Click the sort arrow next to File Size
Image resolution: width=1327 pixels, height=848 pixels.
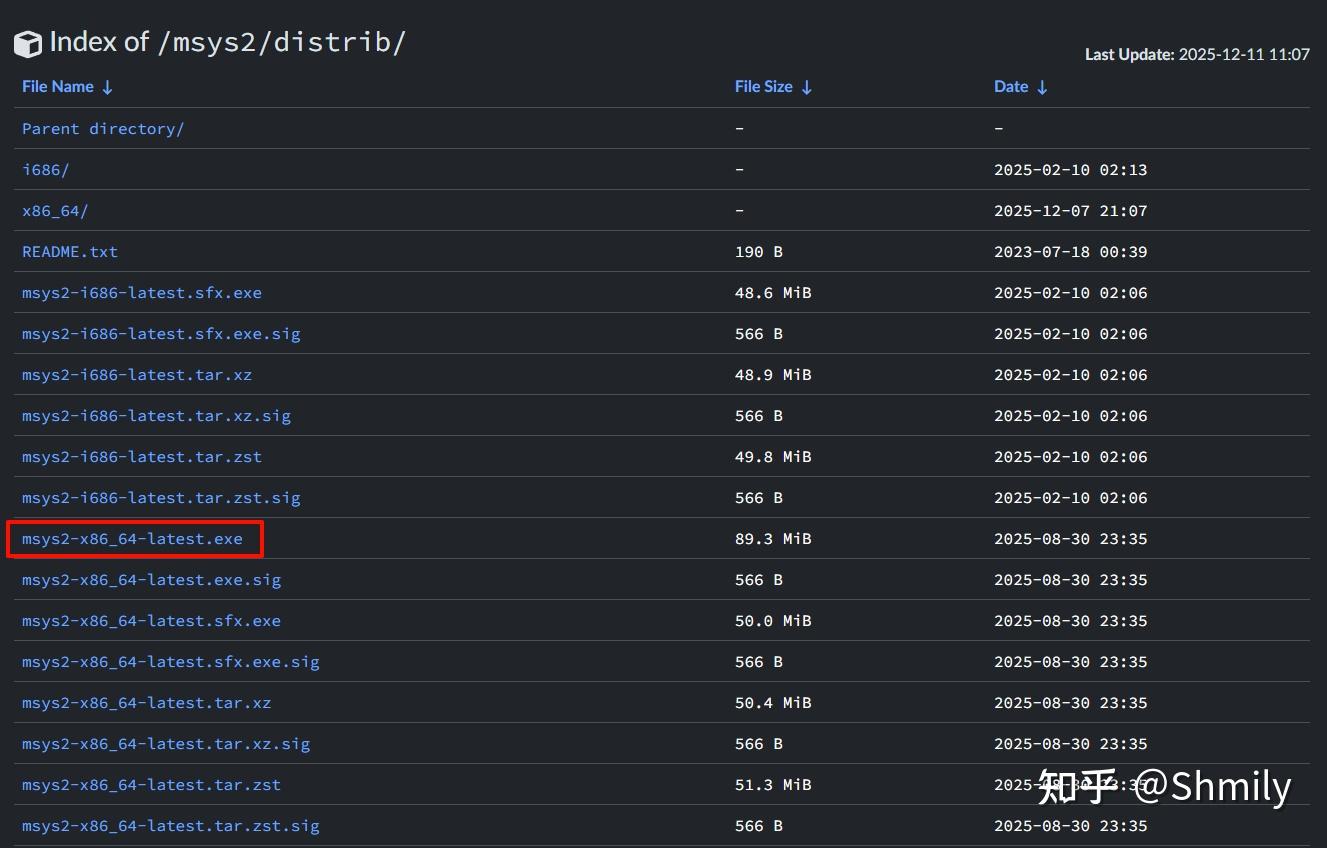tap(806, 87)
